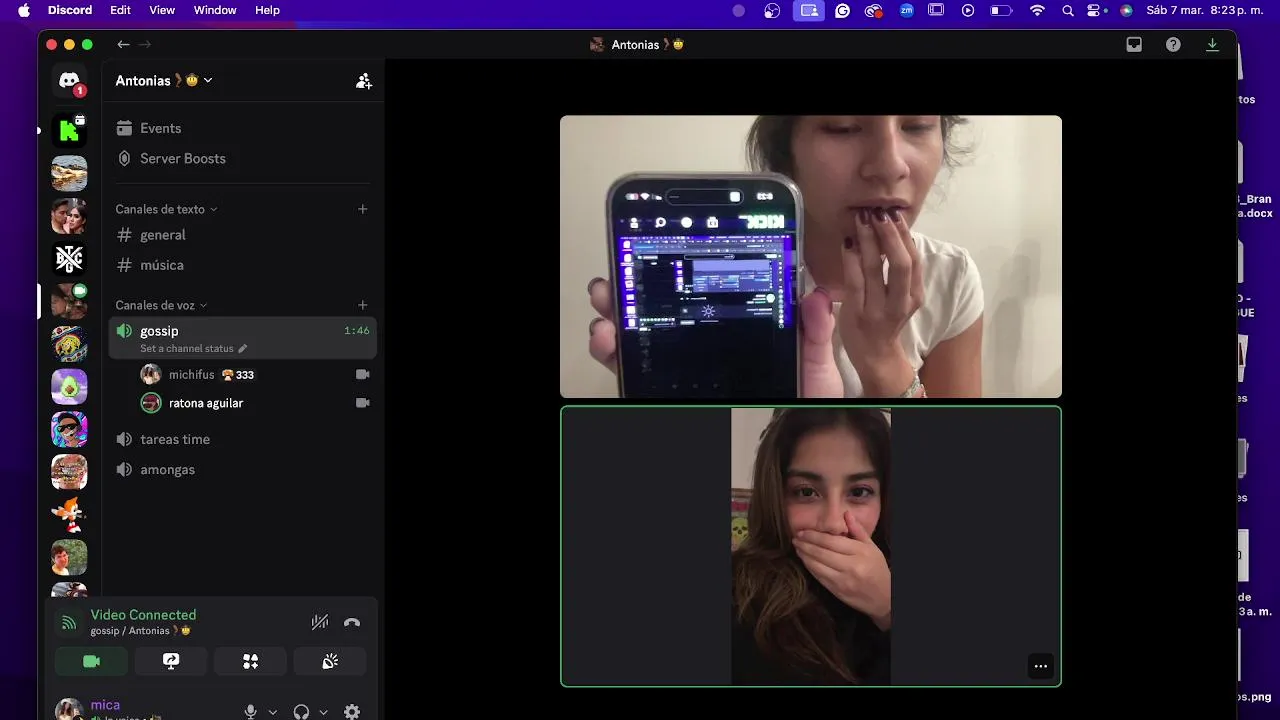Image resolution: width=1280 pixels, height=720 pixels.
Task: Share your screen button
Action: pos(171,661)
